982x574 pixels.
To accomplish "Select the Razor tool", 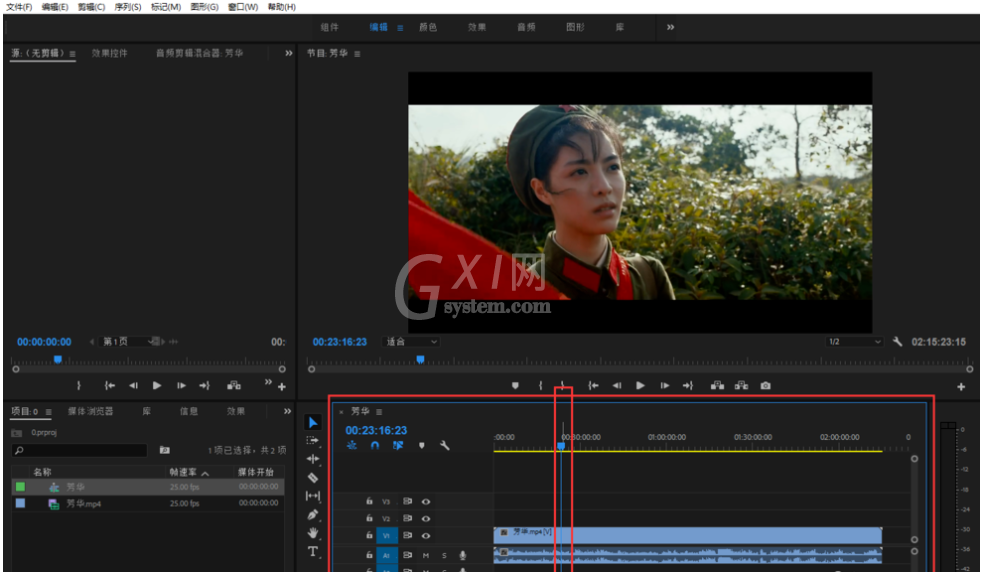I will click(x=313, y=478).
